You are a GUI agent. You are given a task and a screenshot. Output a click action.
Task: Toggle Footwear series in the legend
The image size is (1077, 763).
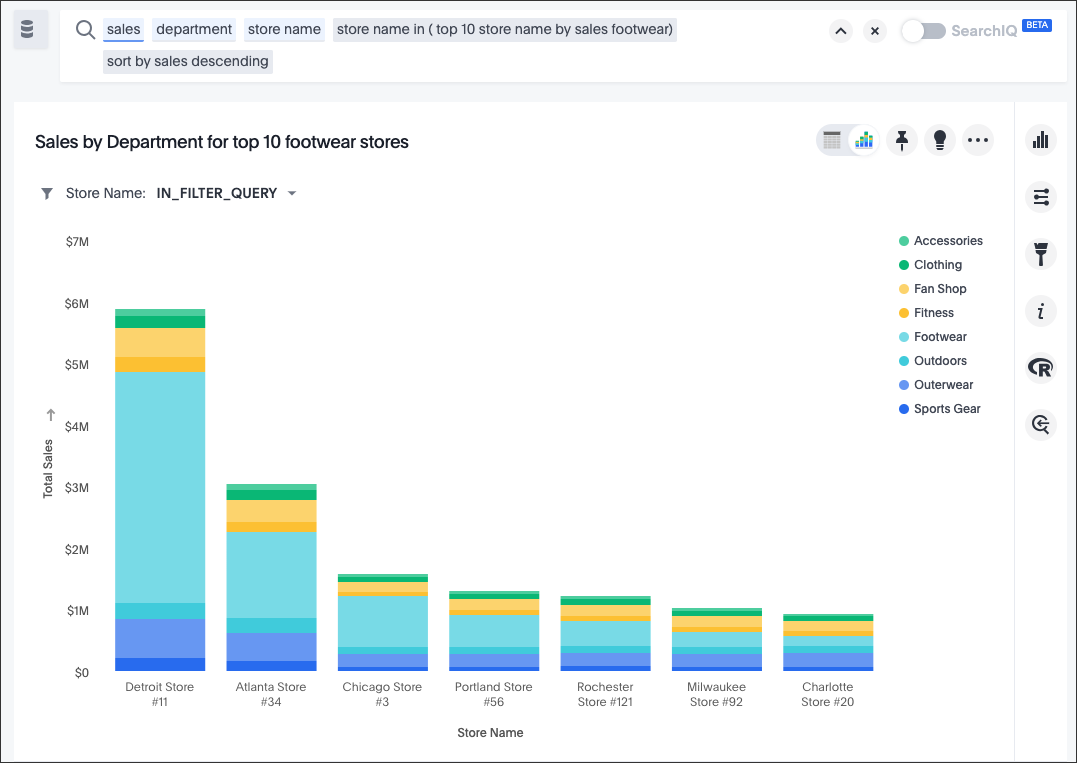939,337
